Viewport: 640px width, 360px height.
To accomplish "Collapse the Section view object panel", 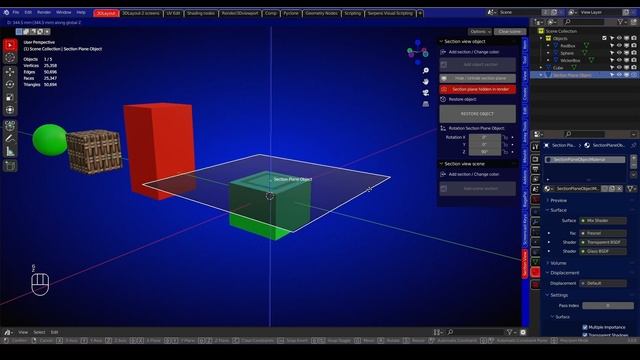I will 441,42.
